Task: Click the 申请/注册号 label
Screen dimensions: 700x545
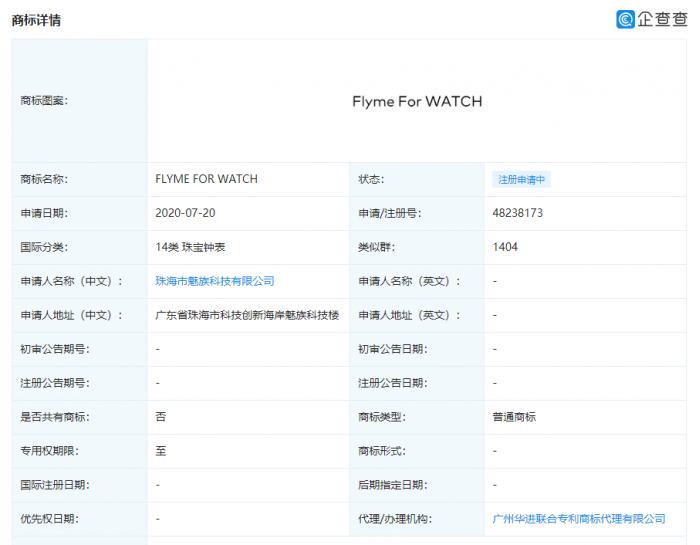Action: click(389, 213)
